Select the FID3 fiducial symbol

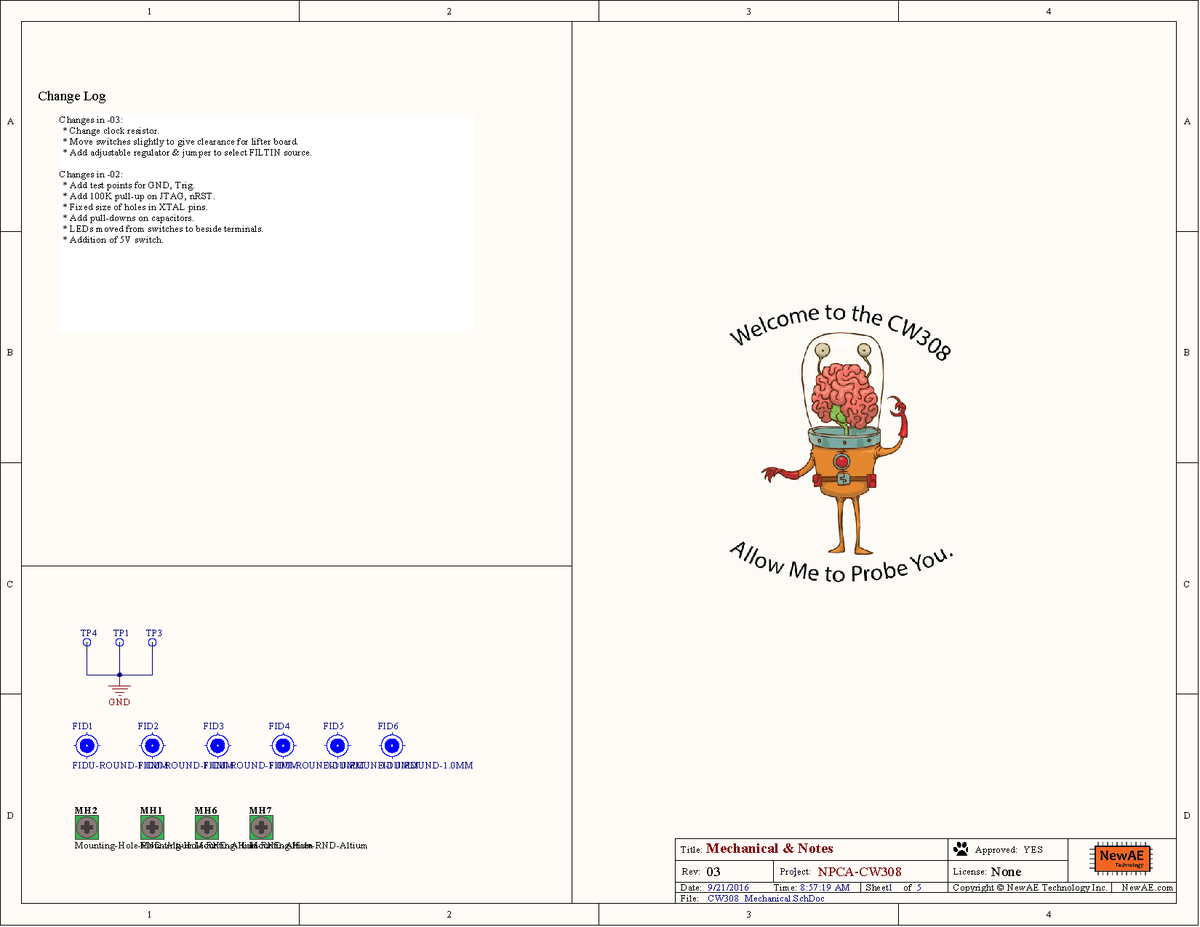click(217, 744)
